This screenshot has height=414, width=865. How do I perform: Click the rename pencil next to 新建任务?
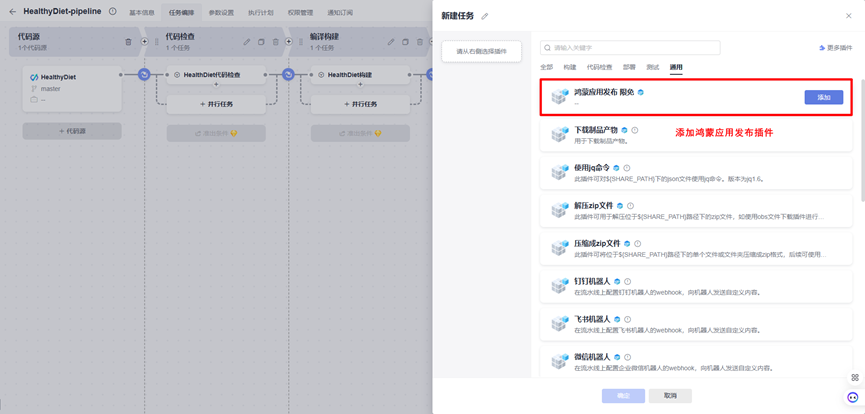[485, 17]
